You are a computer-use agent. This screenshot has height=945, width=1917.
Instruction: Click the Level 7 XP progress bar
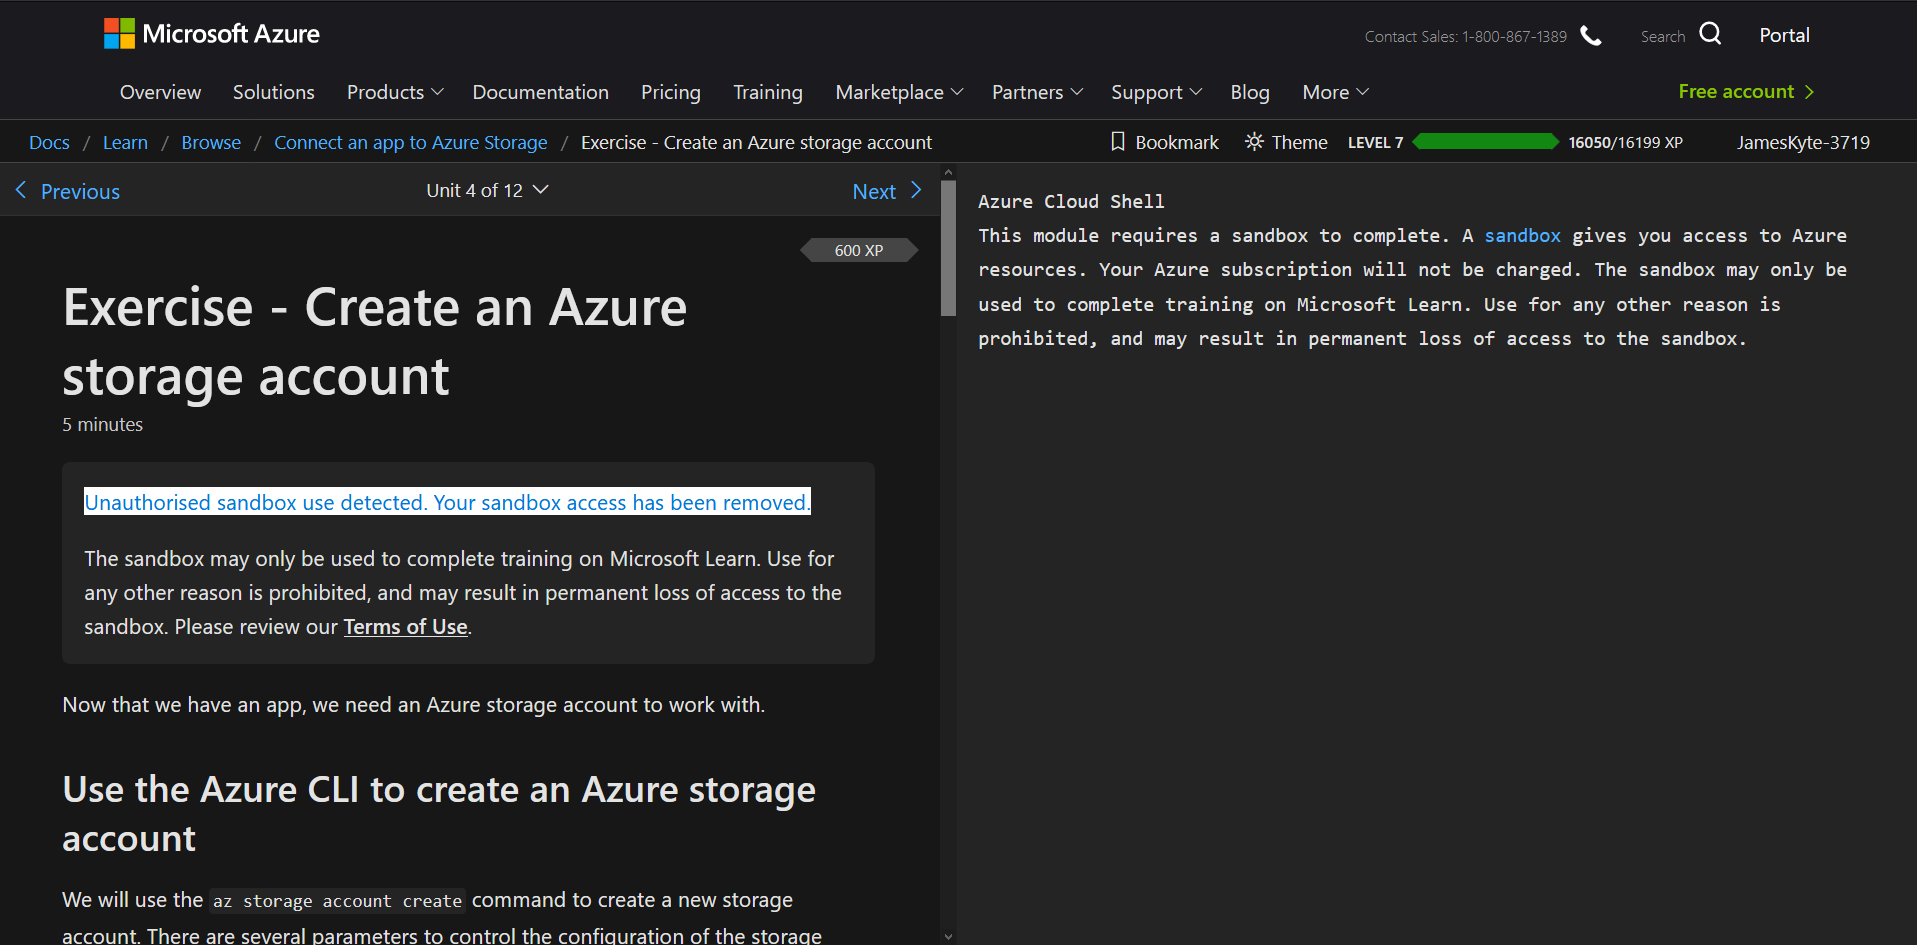pyautogui.click(x=1485, y=141)
